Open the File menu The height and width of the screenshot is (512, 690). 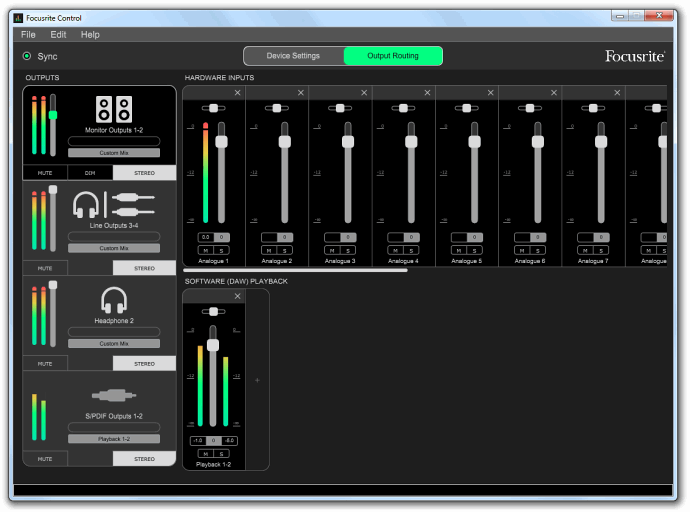click(28, 35)
